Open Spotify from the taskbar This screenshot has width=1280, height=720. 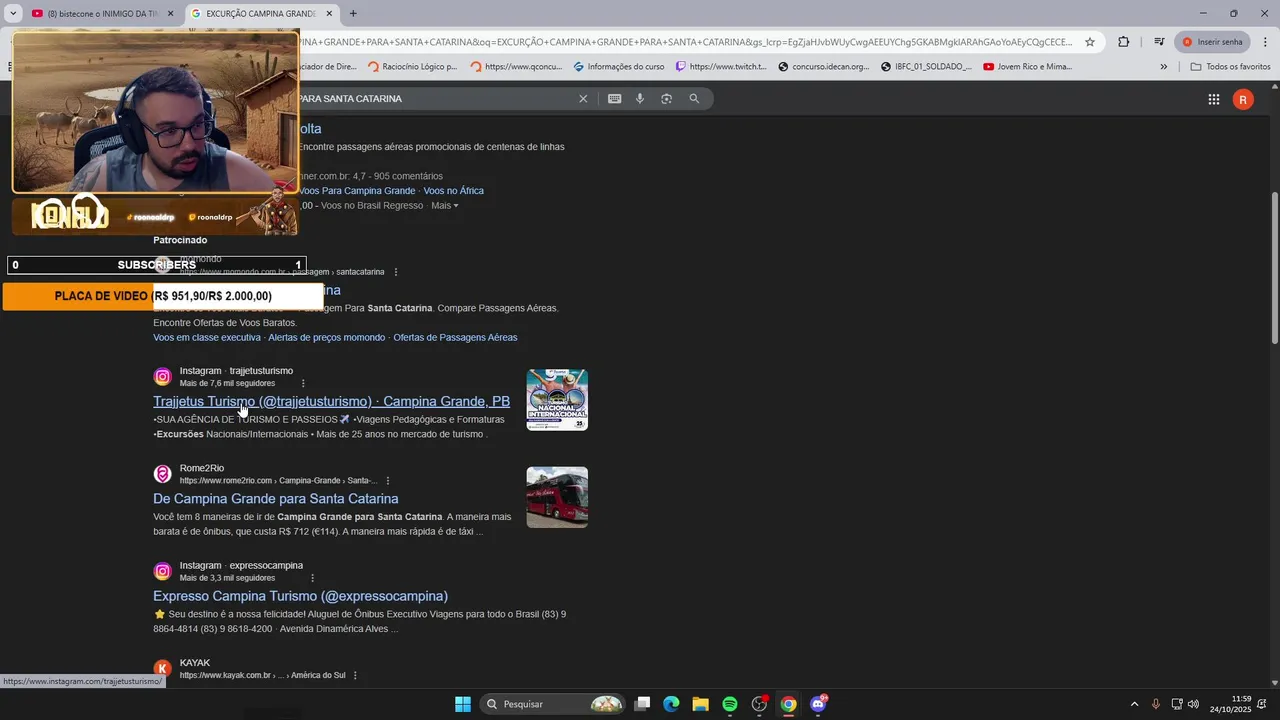point(730,704)
